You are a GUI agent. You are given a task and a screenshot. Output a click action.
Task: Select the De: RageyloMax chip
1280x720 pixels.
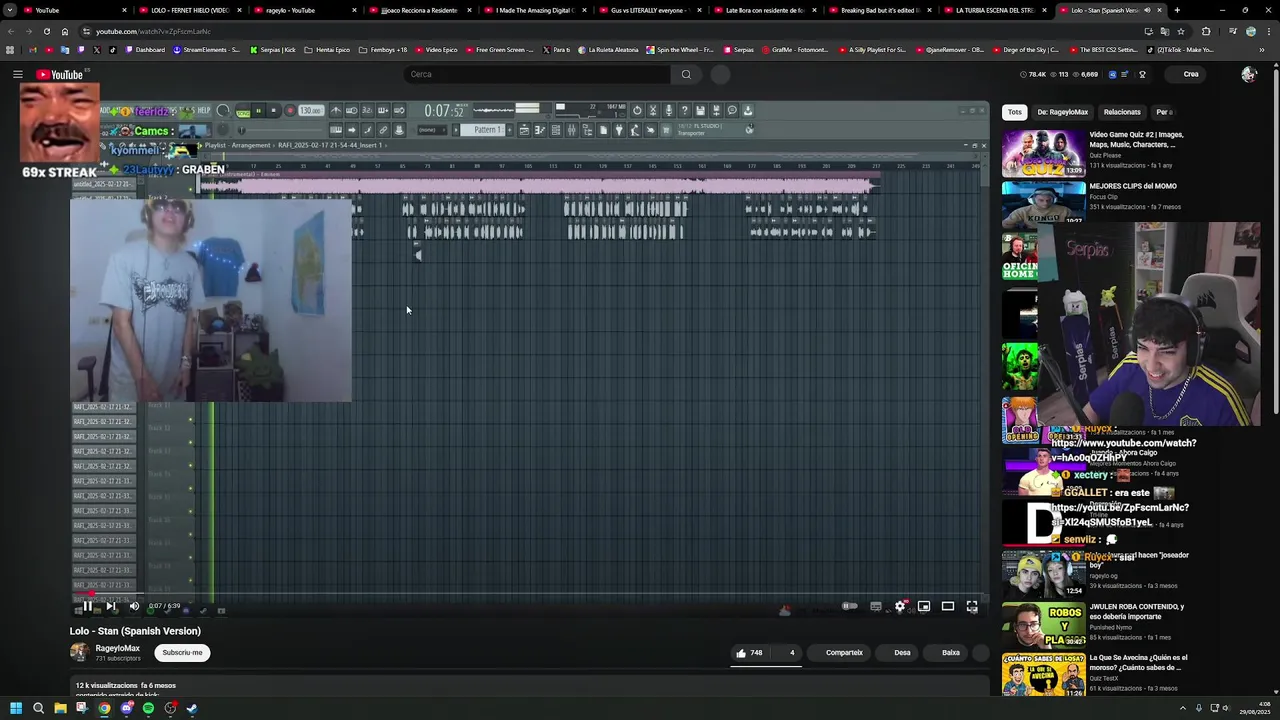coord(1062,112)
